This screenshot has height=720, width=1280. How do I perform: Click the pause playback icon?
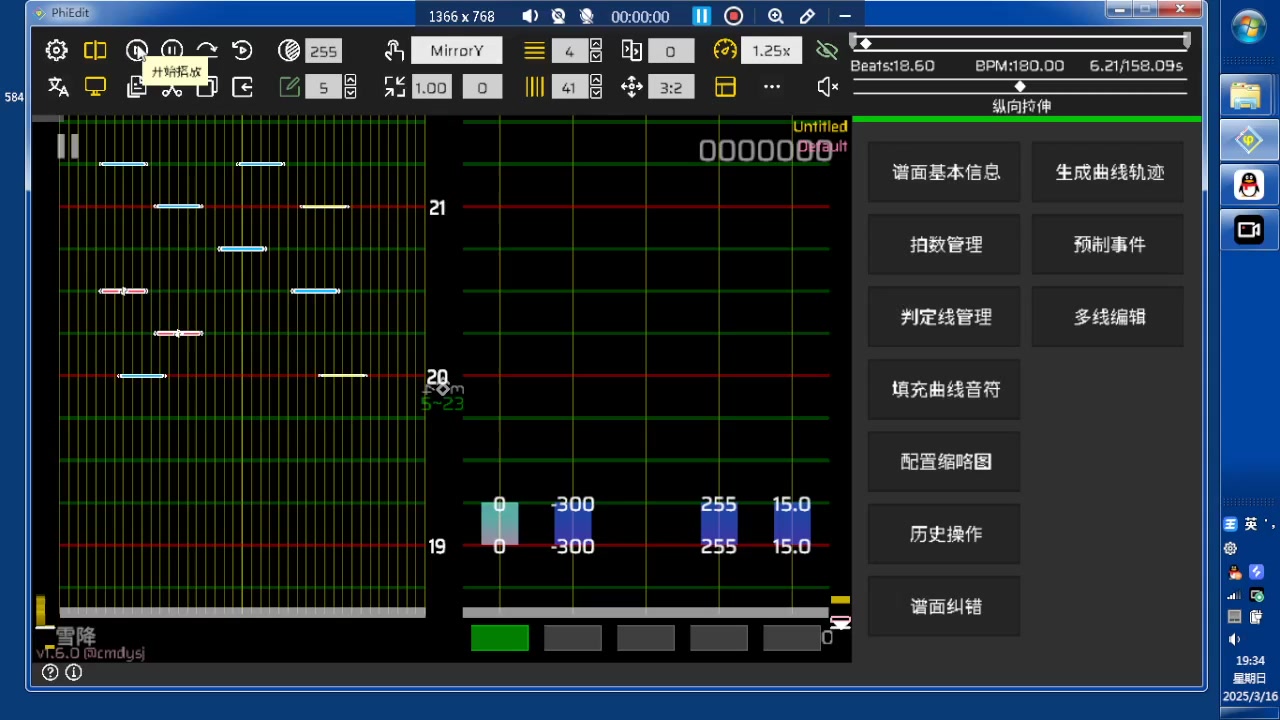click(x=172, y=51)
